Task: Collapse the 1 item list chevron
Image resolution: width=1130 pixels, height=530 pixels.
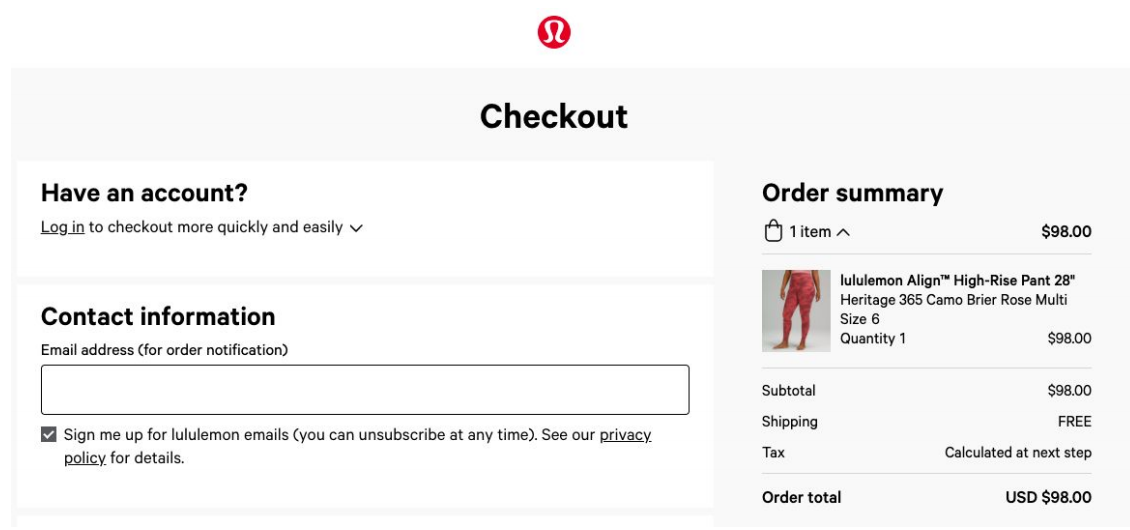Action: point(843,232)
